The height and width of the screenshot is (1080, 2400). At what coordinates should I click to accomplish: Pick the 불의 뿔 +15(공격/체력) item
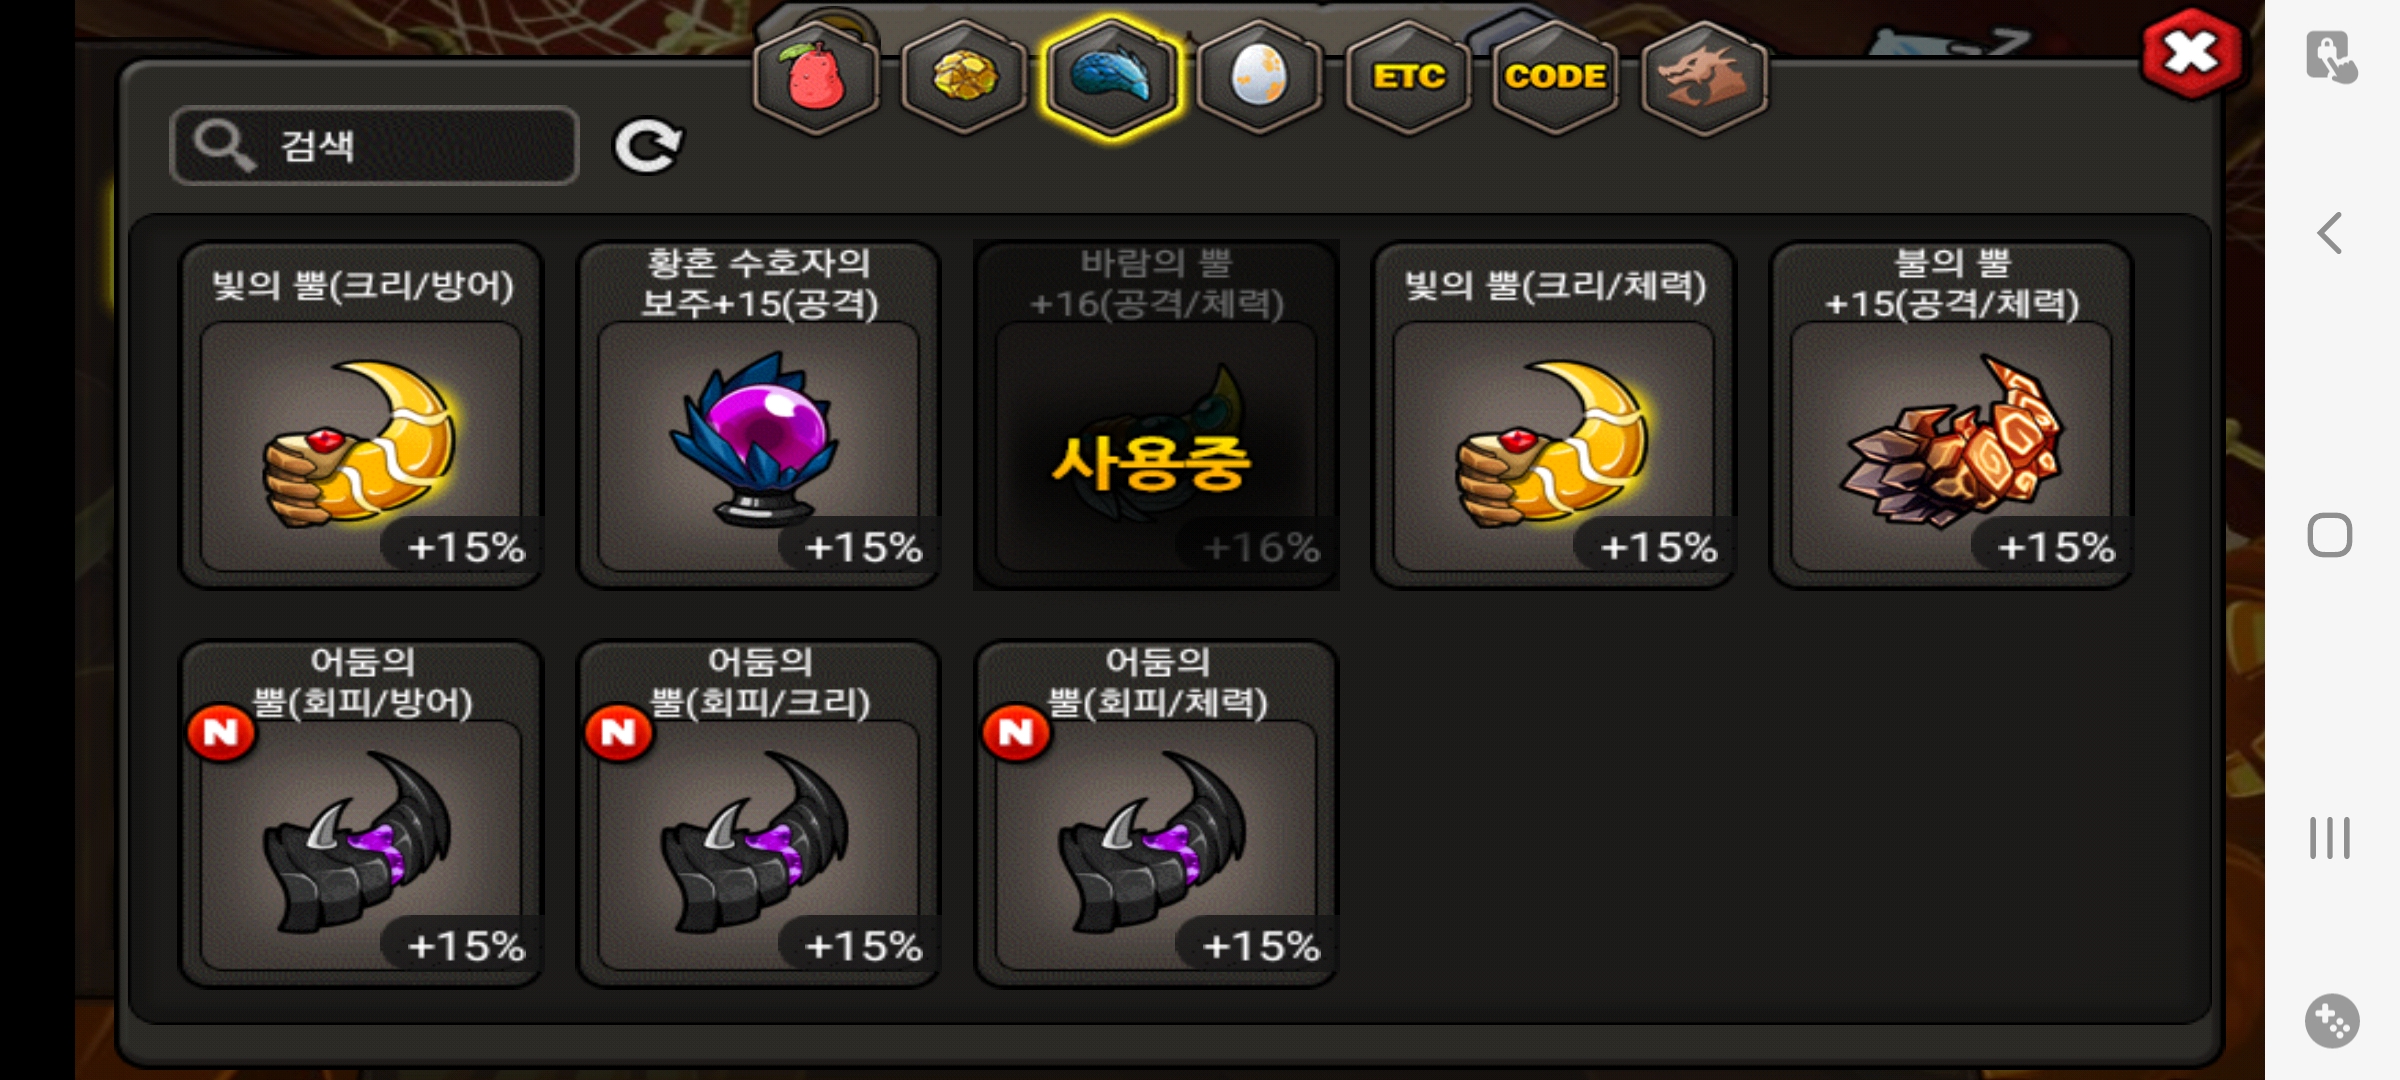(1952, 415)
